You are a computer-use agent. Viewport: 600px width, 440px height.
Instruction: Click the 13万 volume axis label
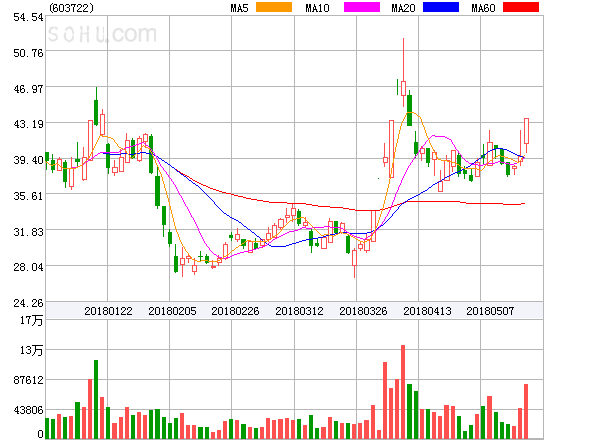[31, 350]
